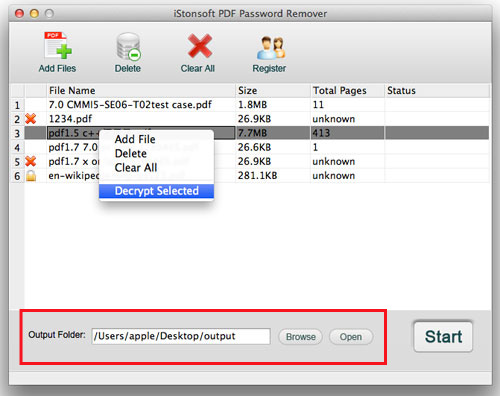This screenshot has width=500, height=396.
Task: Minimize the window with the yellow button
Action: 34,13
